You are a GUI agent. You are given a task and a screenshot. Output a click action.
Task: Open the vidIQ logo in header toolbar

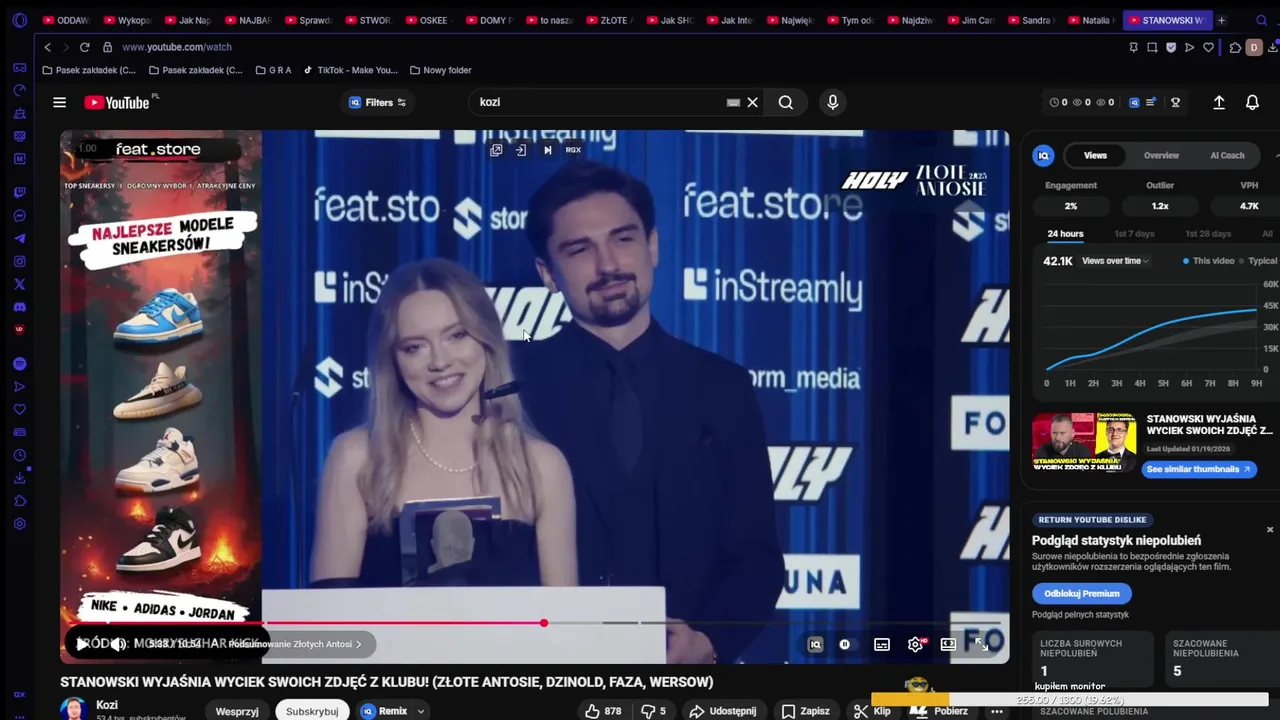pyautogui.click(x=1134, y=102)
